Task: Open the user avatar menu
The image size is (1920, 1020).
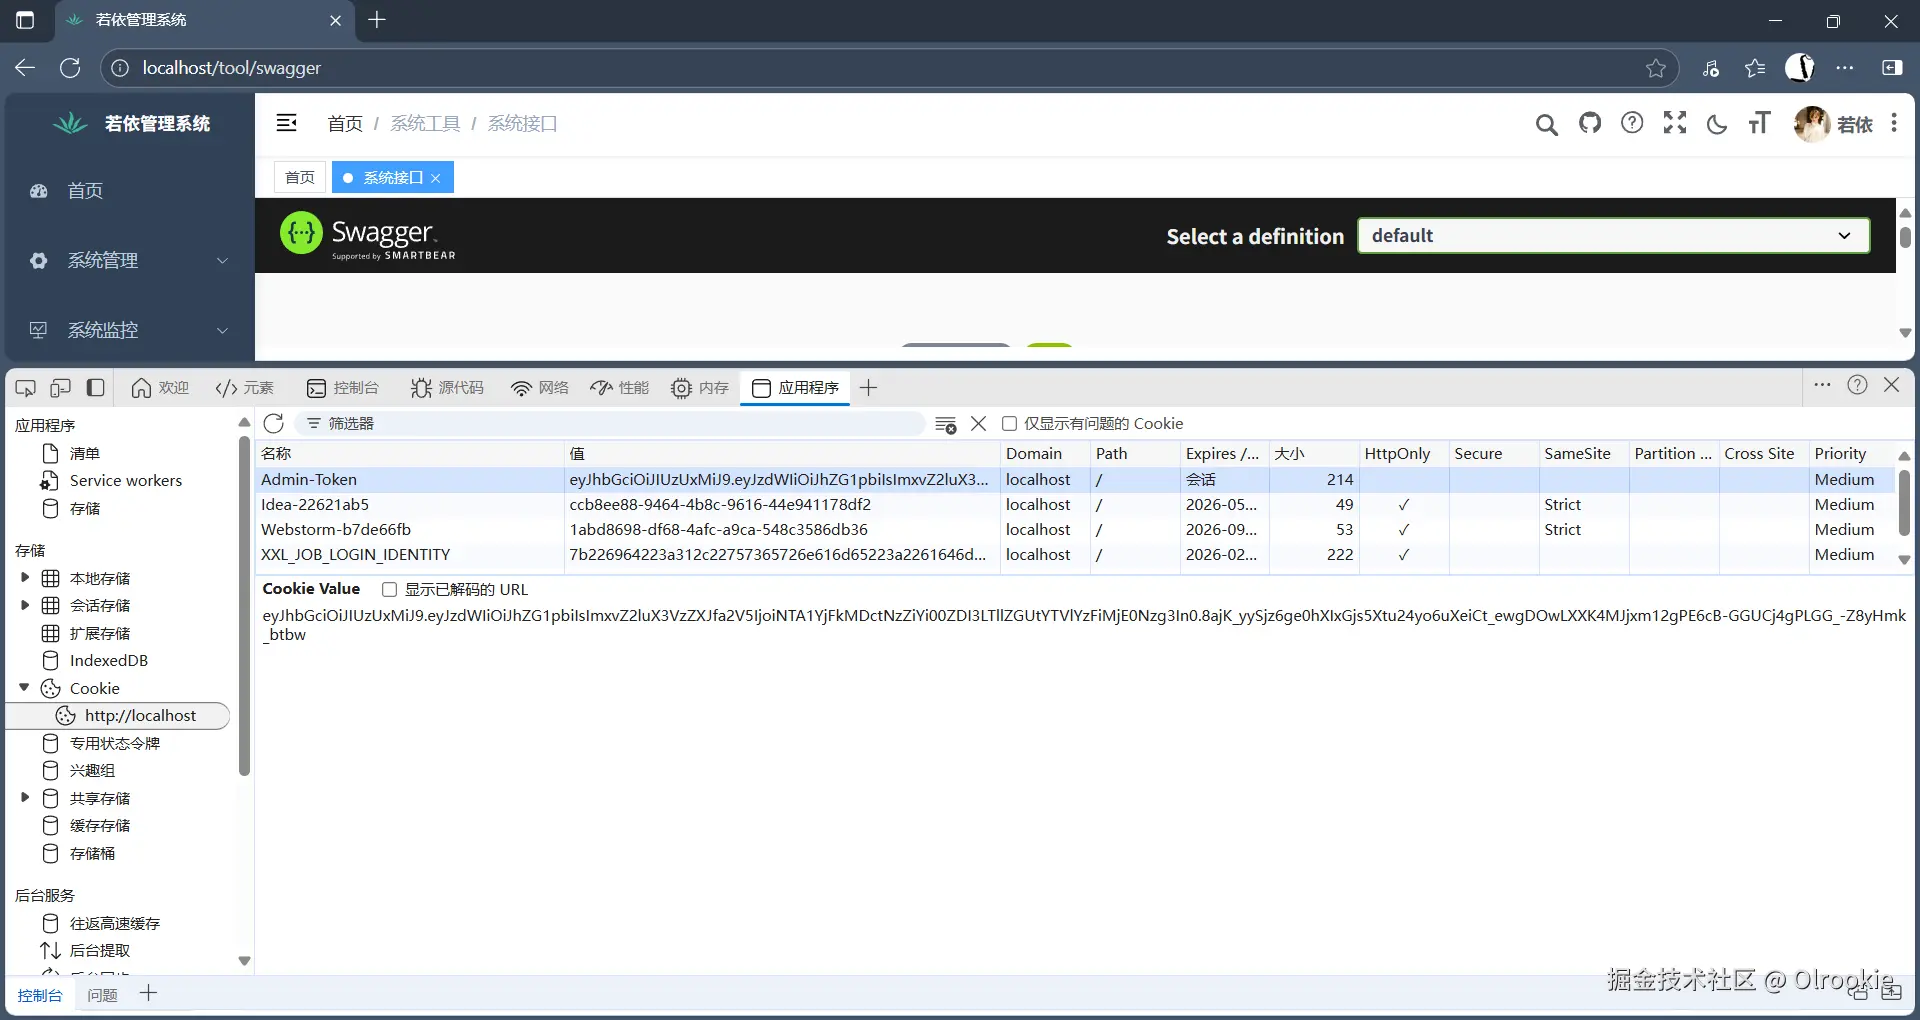Action: (1811, 124)
